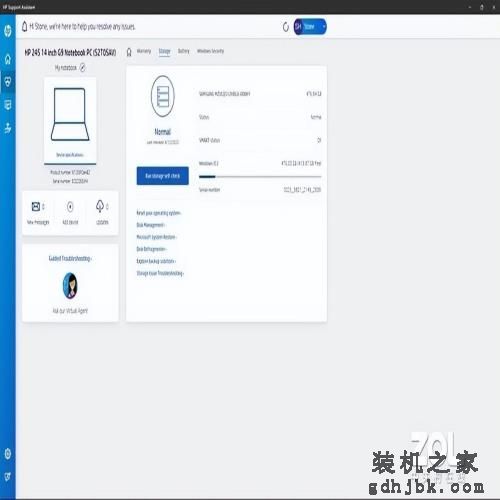Click the laptop device thumbnail
The image size is (500, 500).
click(x=70, y=114)
